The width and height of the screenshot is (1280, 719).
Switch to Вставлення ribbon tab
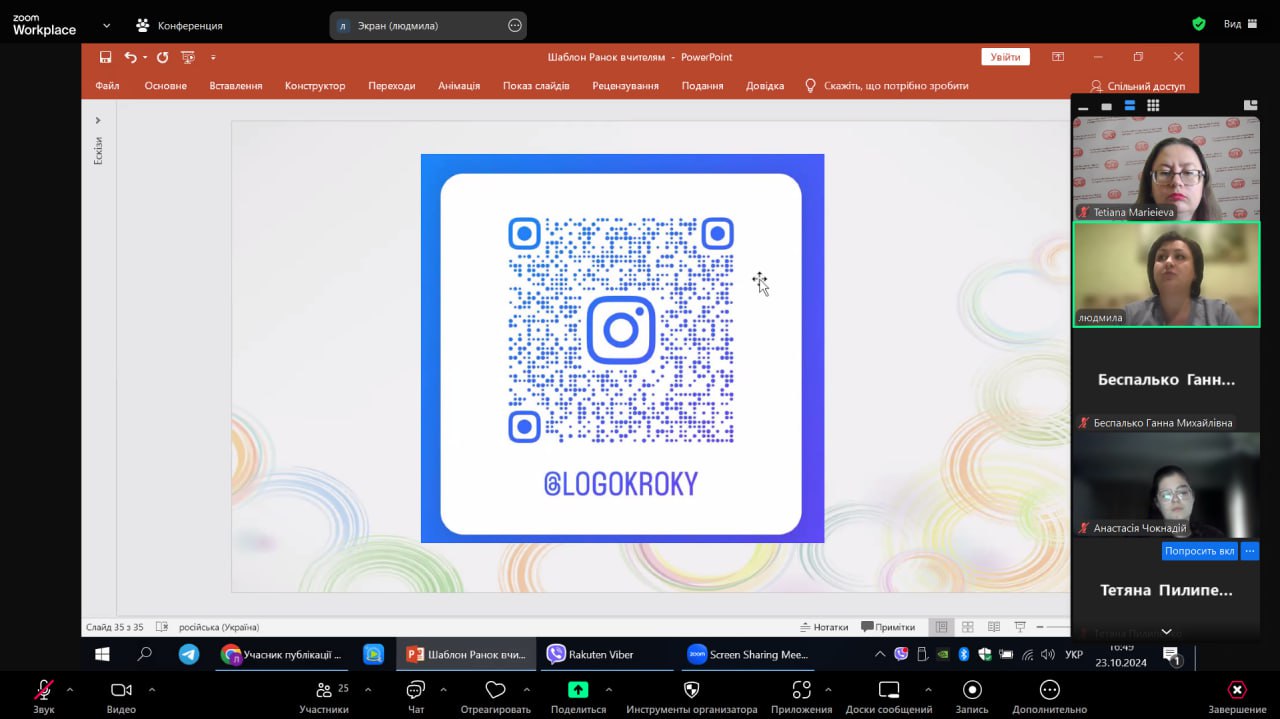pyautogui.click(x=236, y=86)
